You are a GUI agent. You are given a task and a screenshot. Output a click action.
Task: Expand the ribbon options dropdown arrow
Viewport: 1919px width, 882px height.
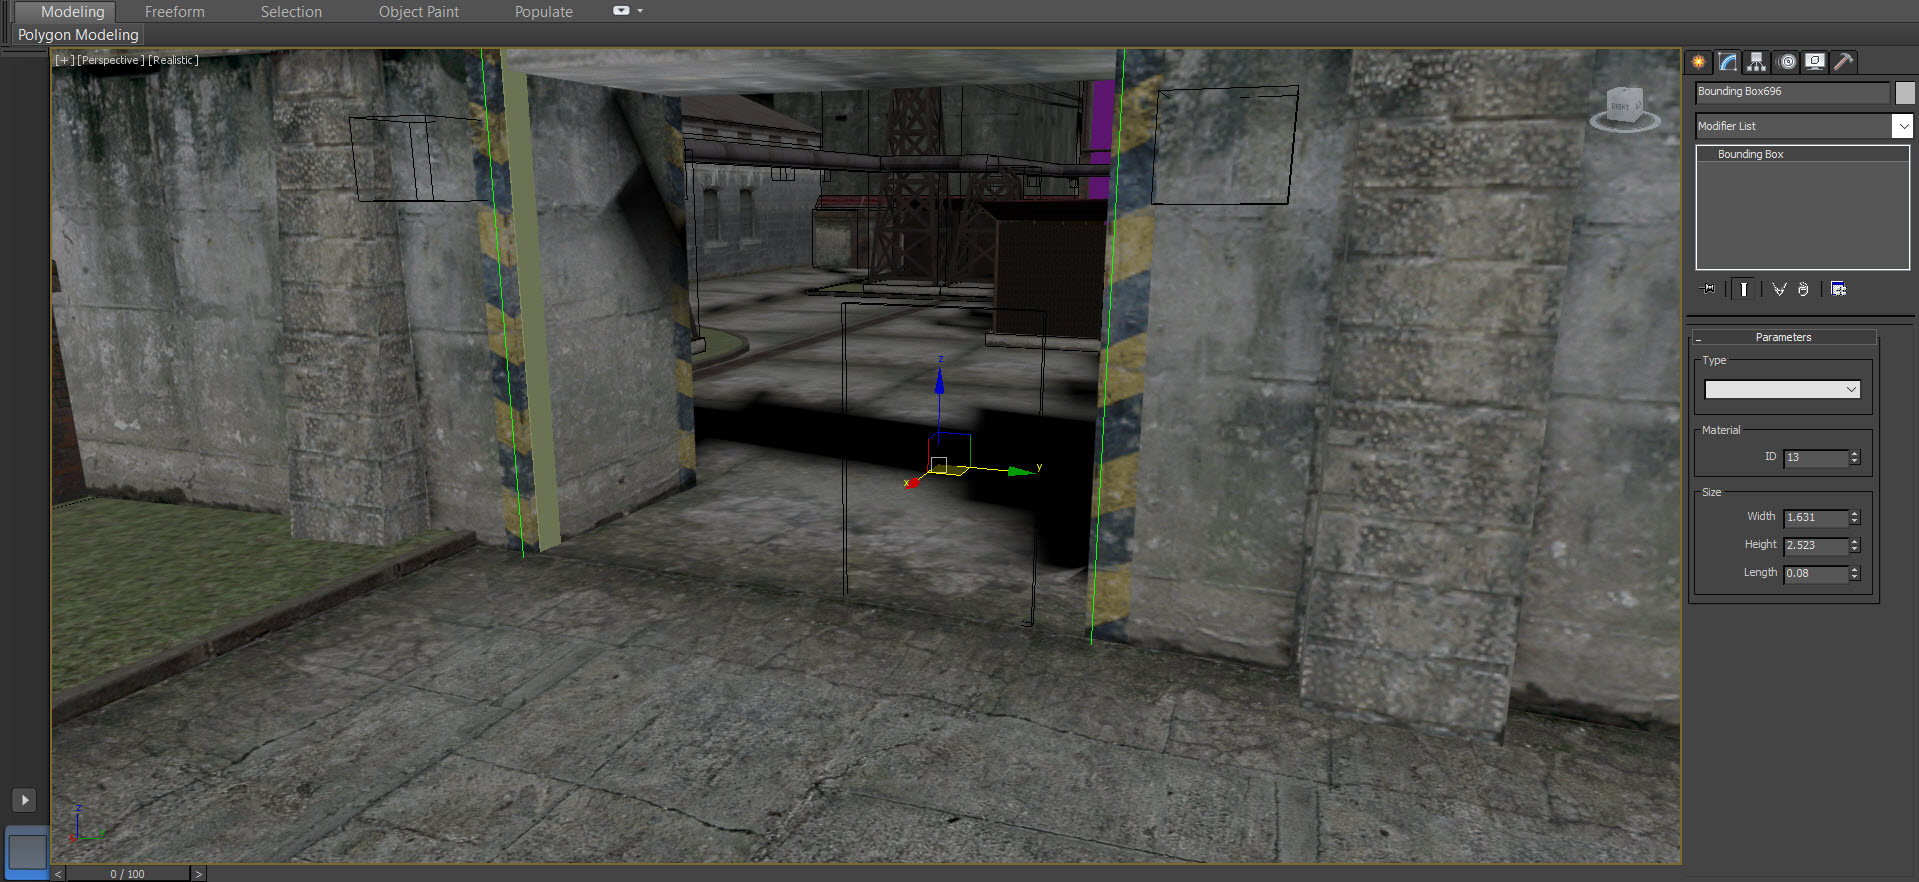pos(640,11)
